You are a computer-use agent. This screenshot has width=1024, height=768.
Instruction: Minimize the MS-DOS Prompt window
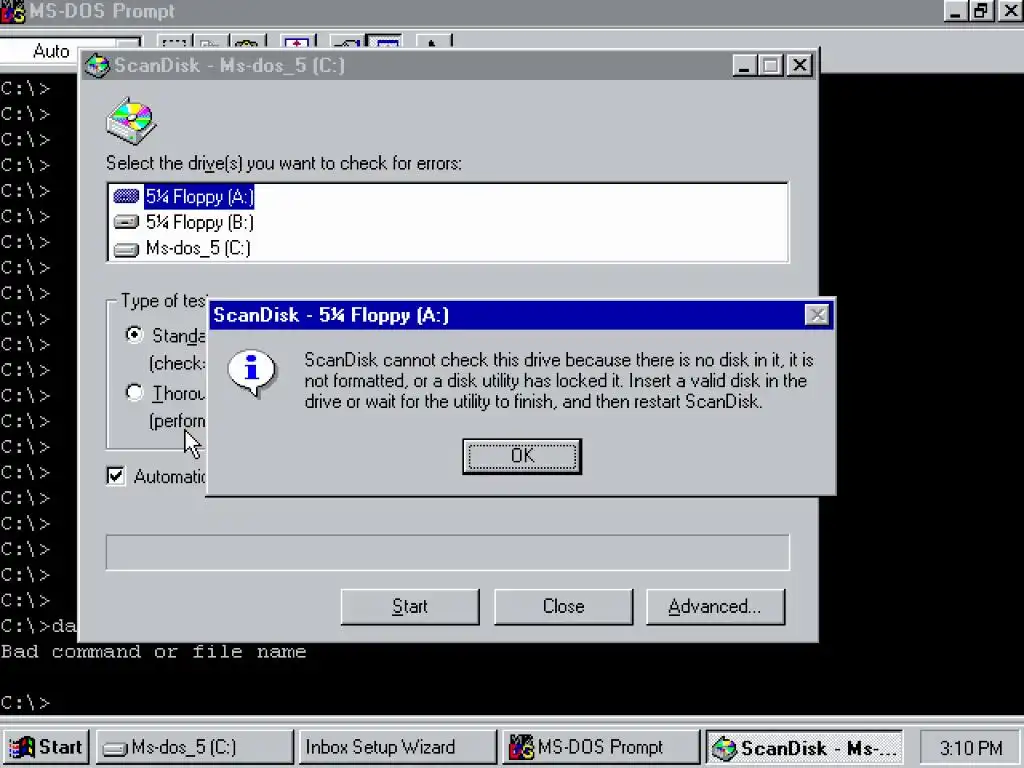click(955, 10)
